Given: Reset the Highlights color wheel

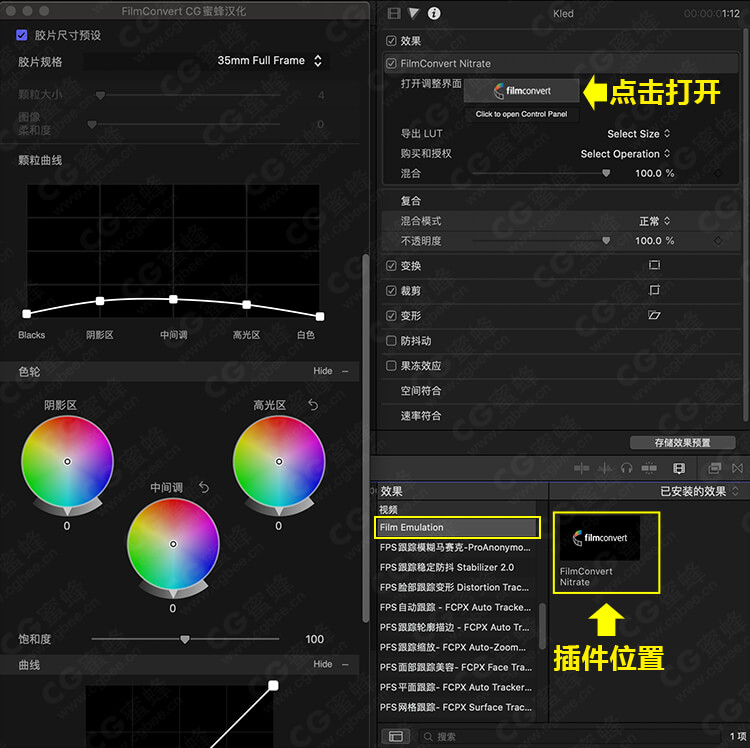Looking at the screenshot, I should click(x=313, y=405).
